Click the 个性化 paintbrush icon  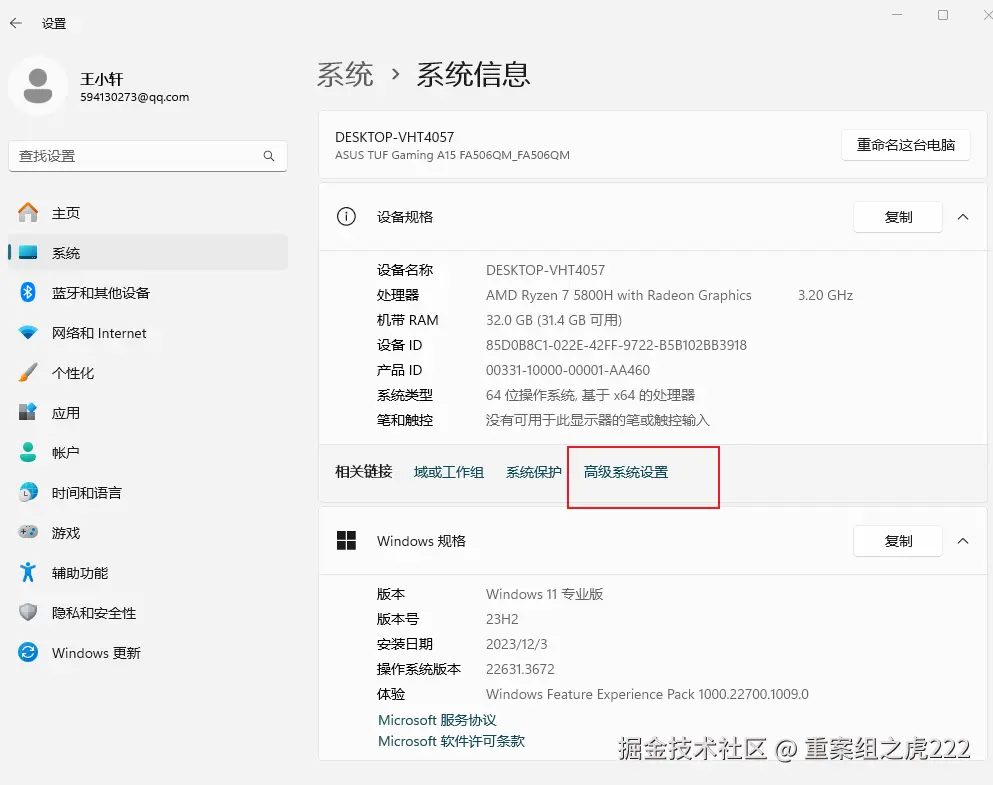[28, 373]
